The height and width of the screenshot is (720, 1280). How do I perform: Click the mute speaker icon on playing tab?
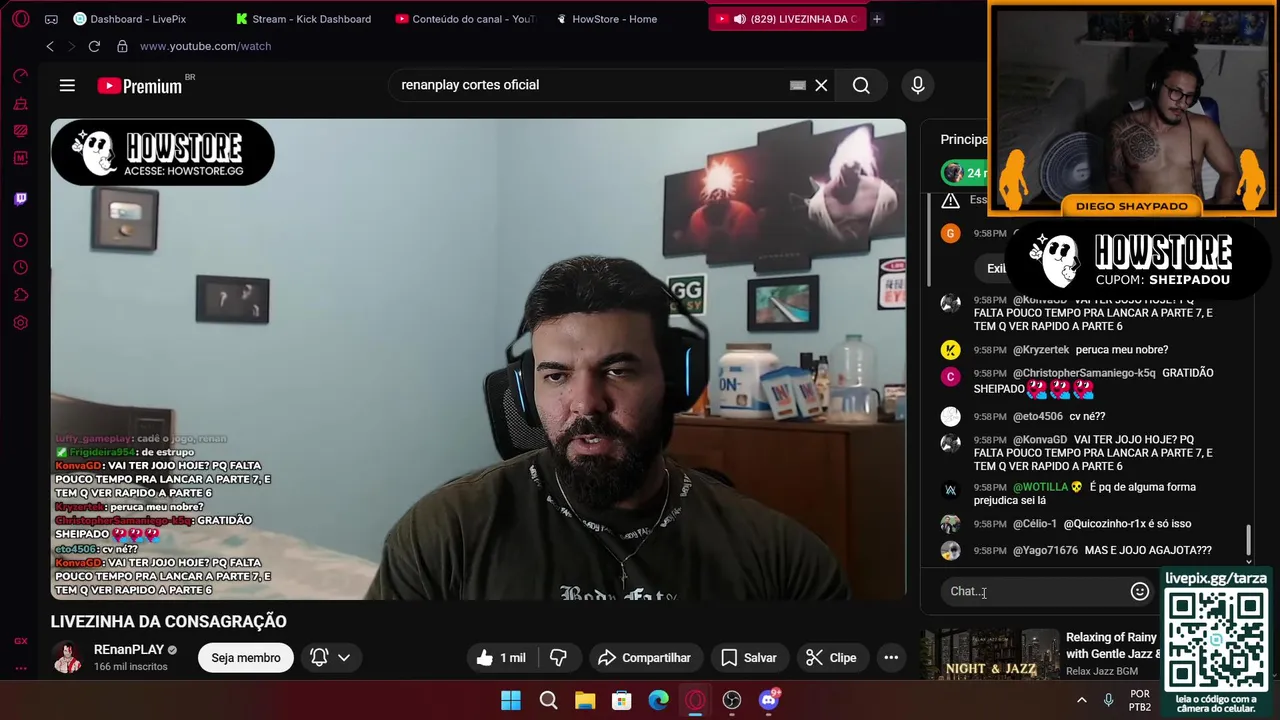click(739, 19)
